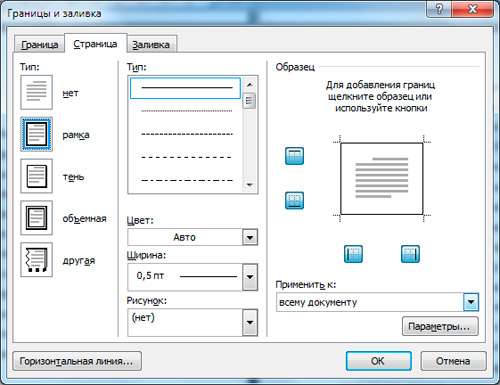Click the sample page preview thumbnail

coord(382,179)
